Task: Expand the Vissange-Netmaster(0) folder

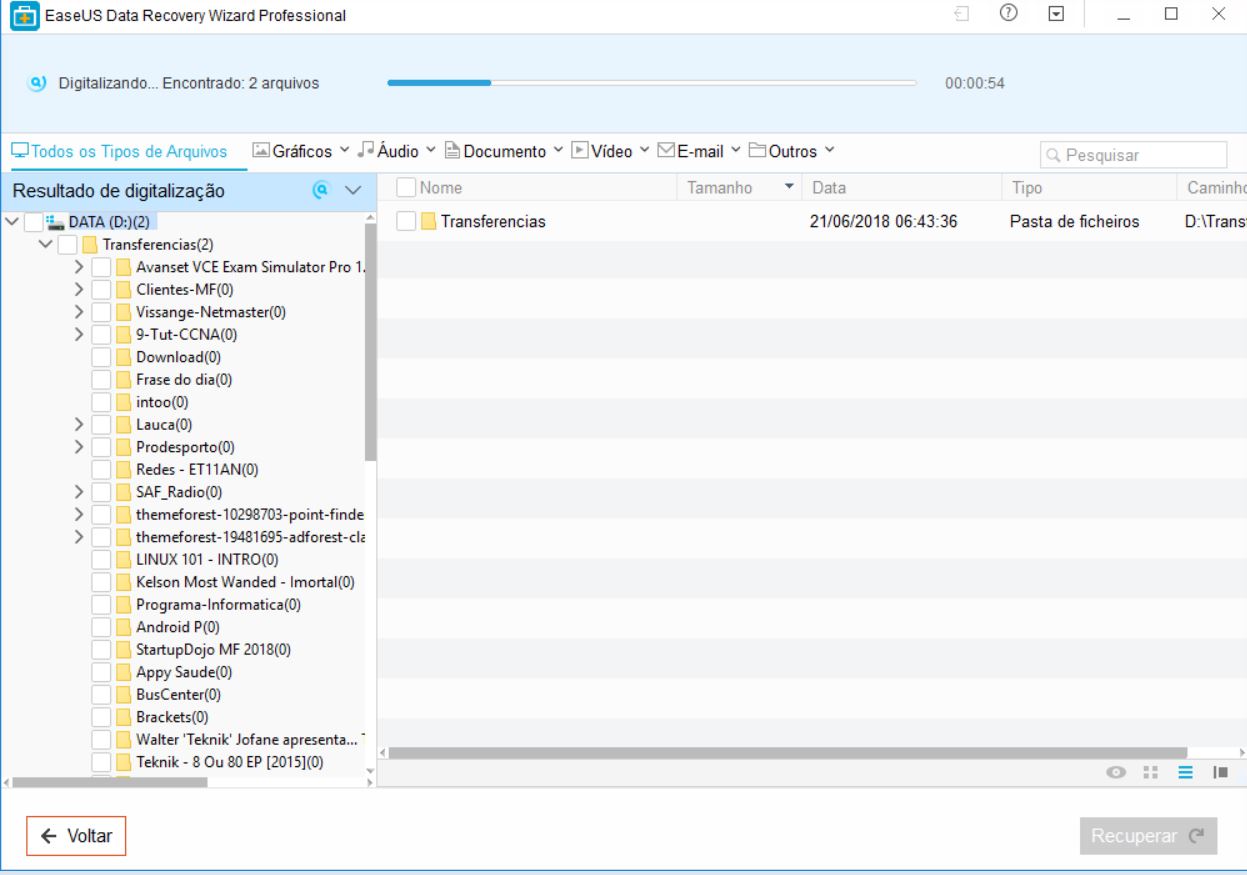Action: coord(79,312)
